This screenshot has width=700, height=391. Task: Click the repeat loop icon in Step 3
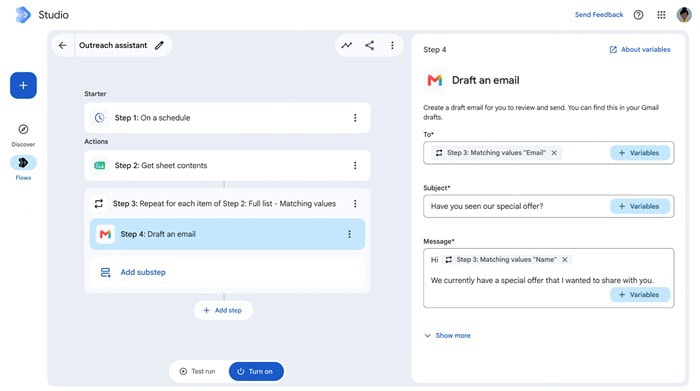coord(99,204)
